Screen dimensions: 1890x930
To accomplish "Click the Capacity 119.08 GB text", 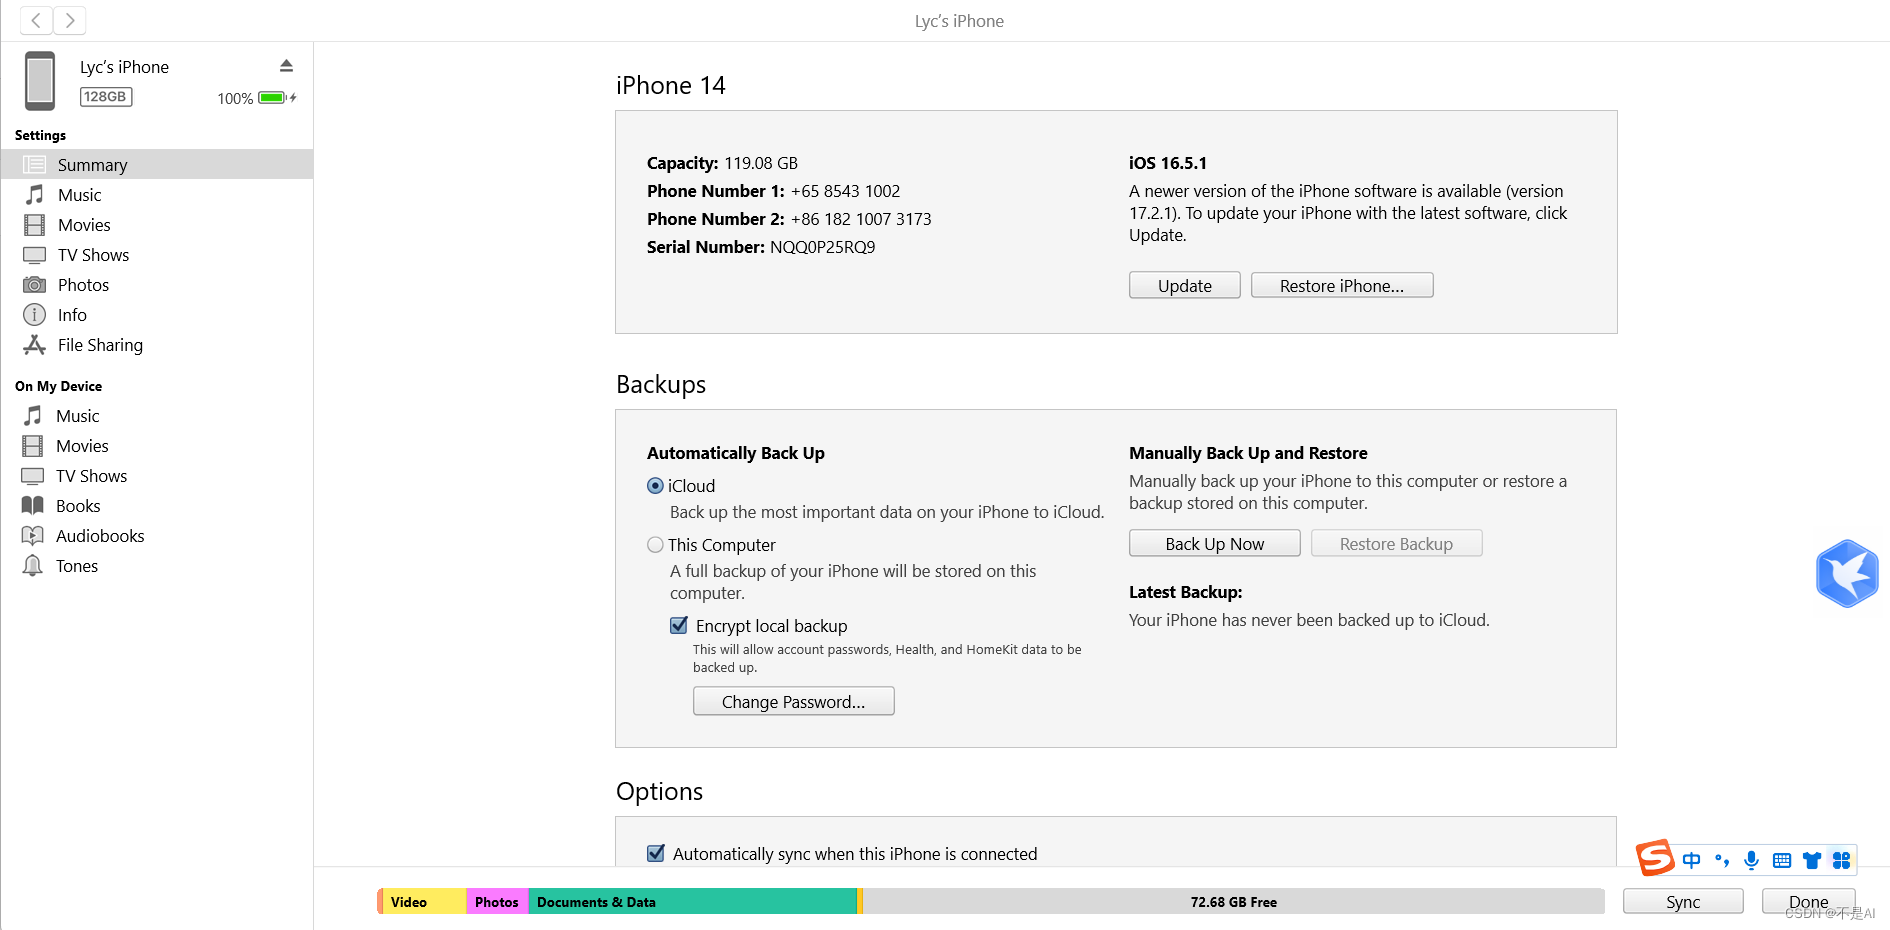I will (x=722, y=163).
